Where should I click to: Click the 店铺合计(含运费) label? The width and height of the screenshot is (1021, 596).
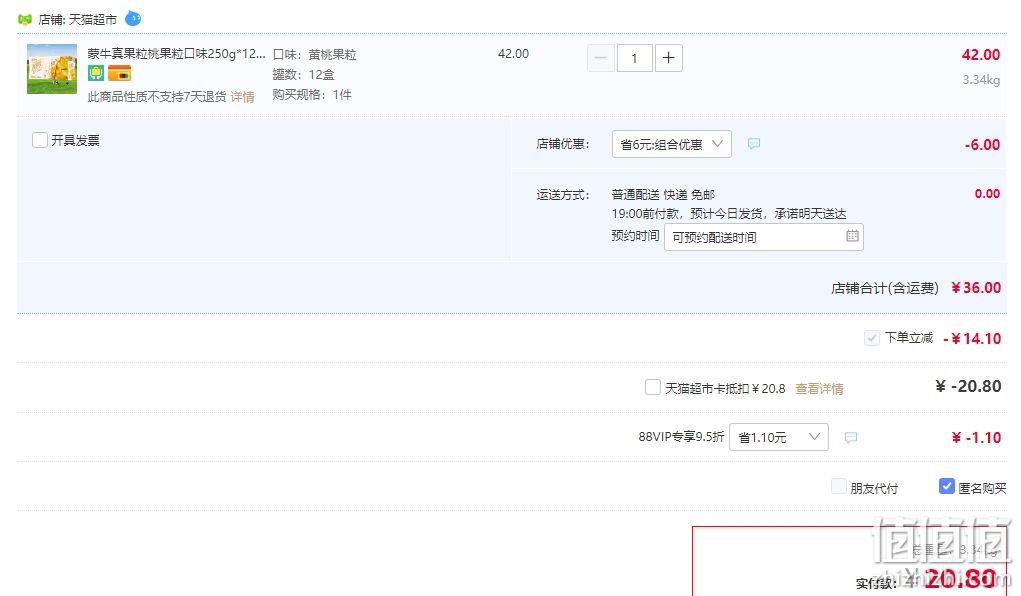pyautogui.click(x=885, y=288)
